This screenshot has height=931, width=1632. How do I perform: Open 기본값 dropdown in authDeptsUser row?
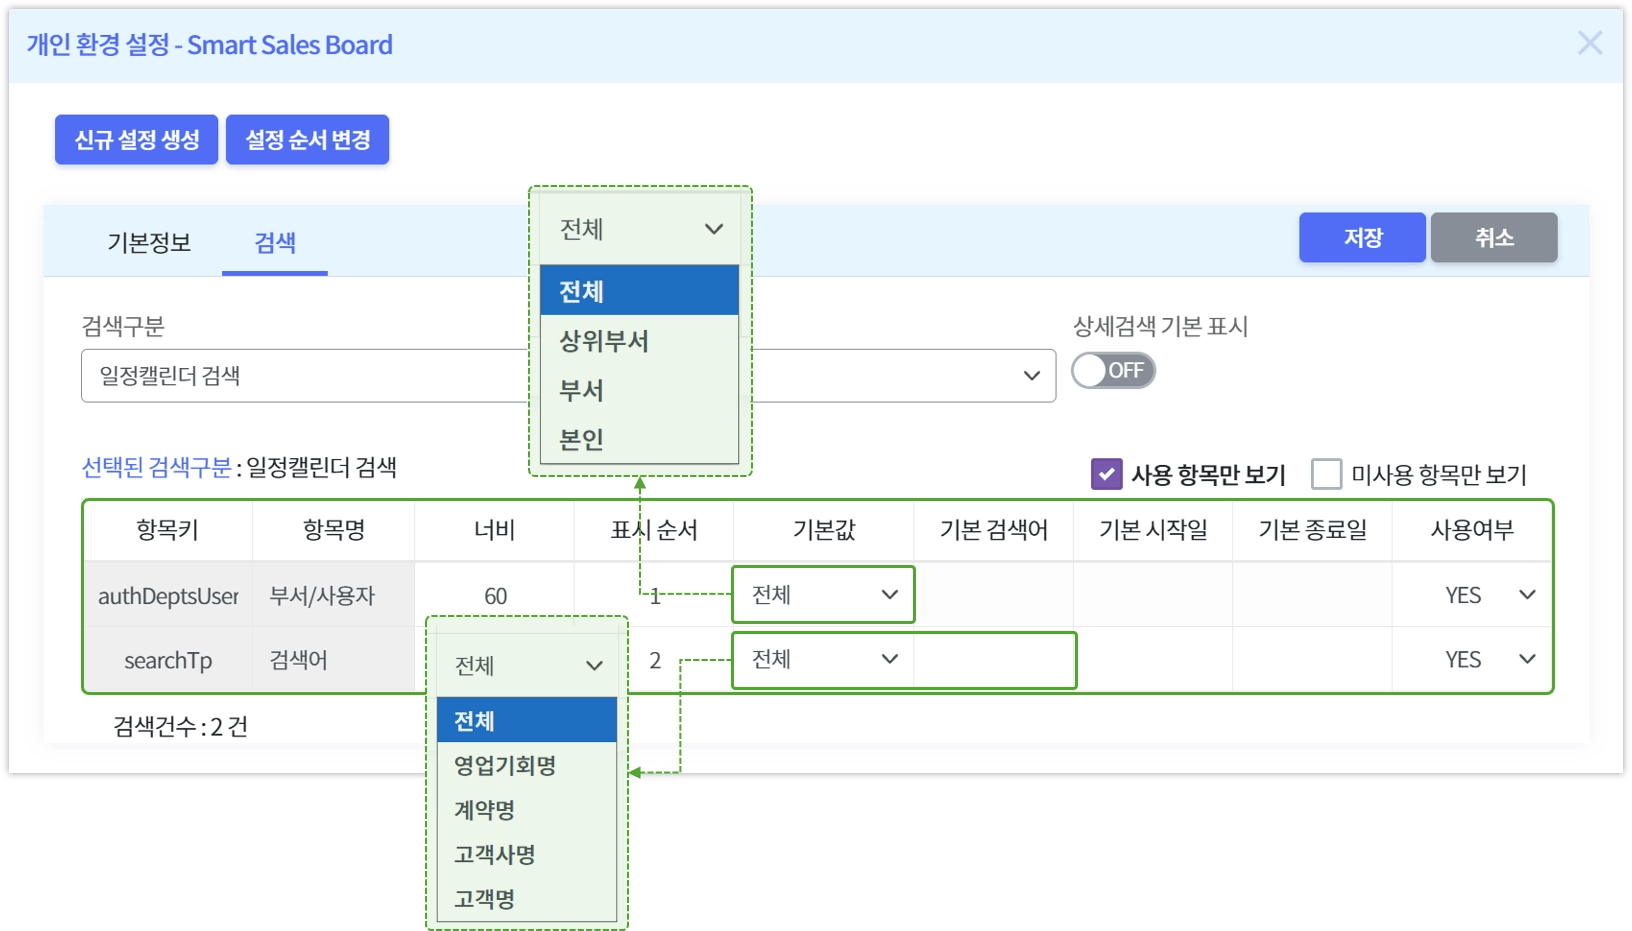click(823, 594)
